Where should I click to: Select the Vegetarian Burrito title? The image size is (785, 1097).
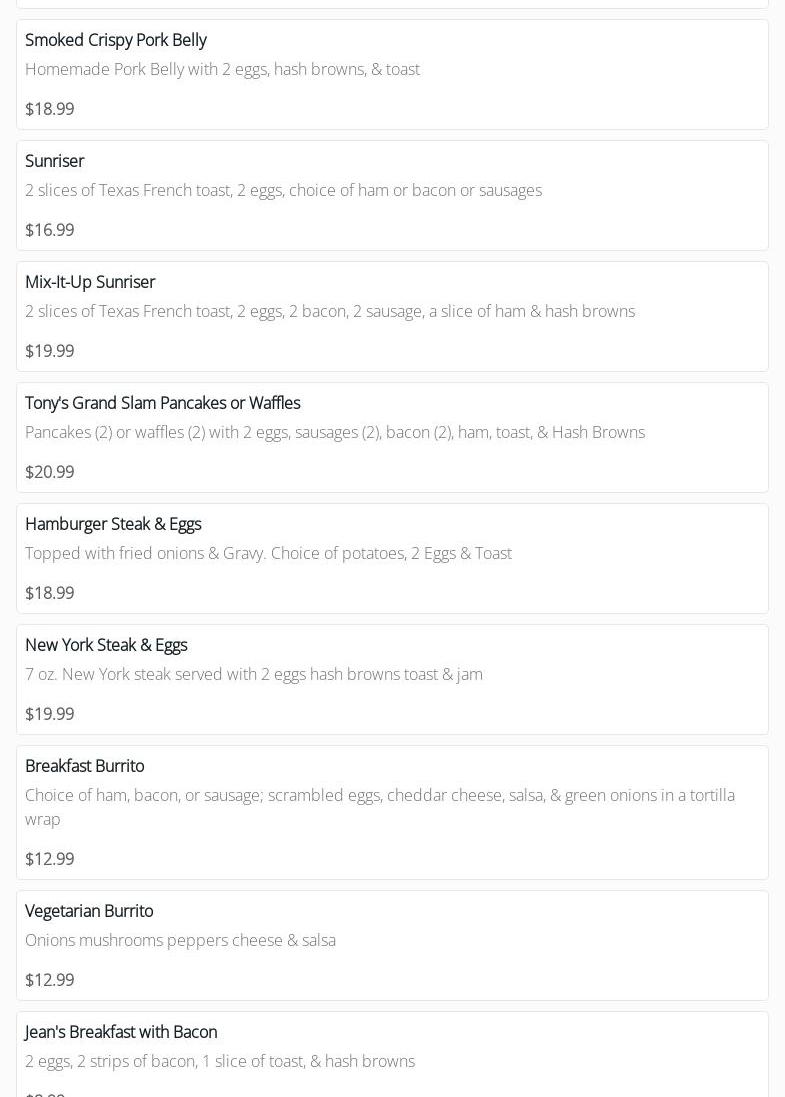[89, 911]
